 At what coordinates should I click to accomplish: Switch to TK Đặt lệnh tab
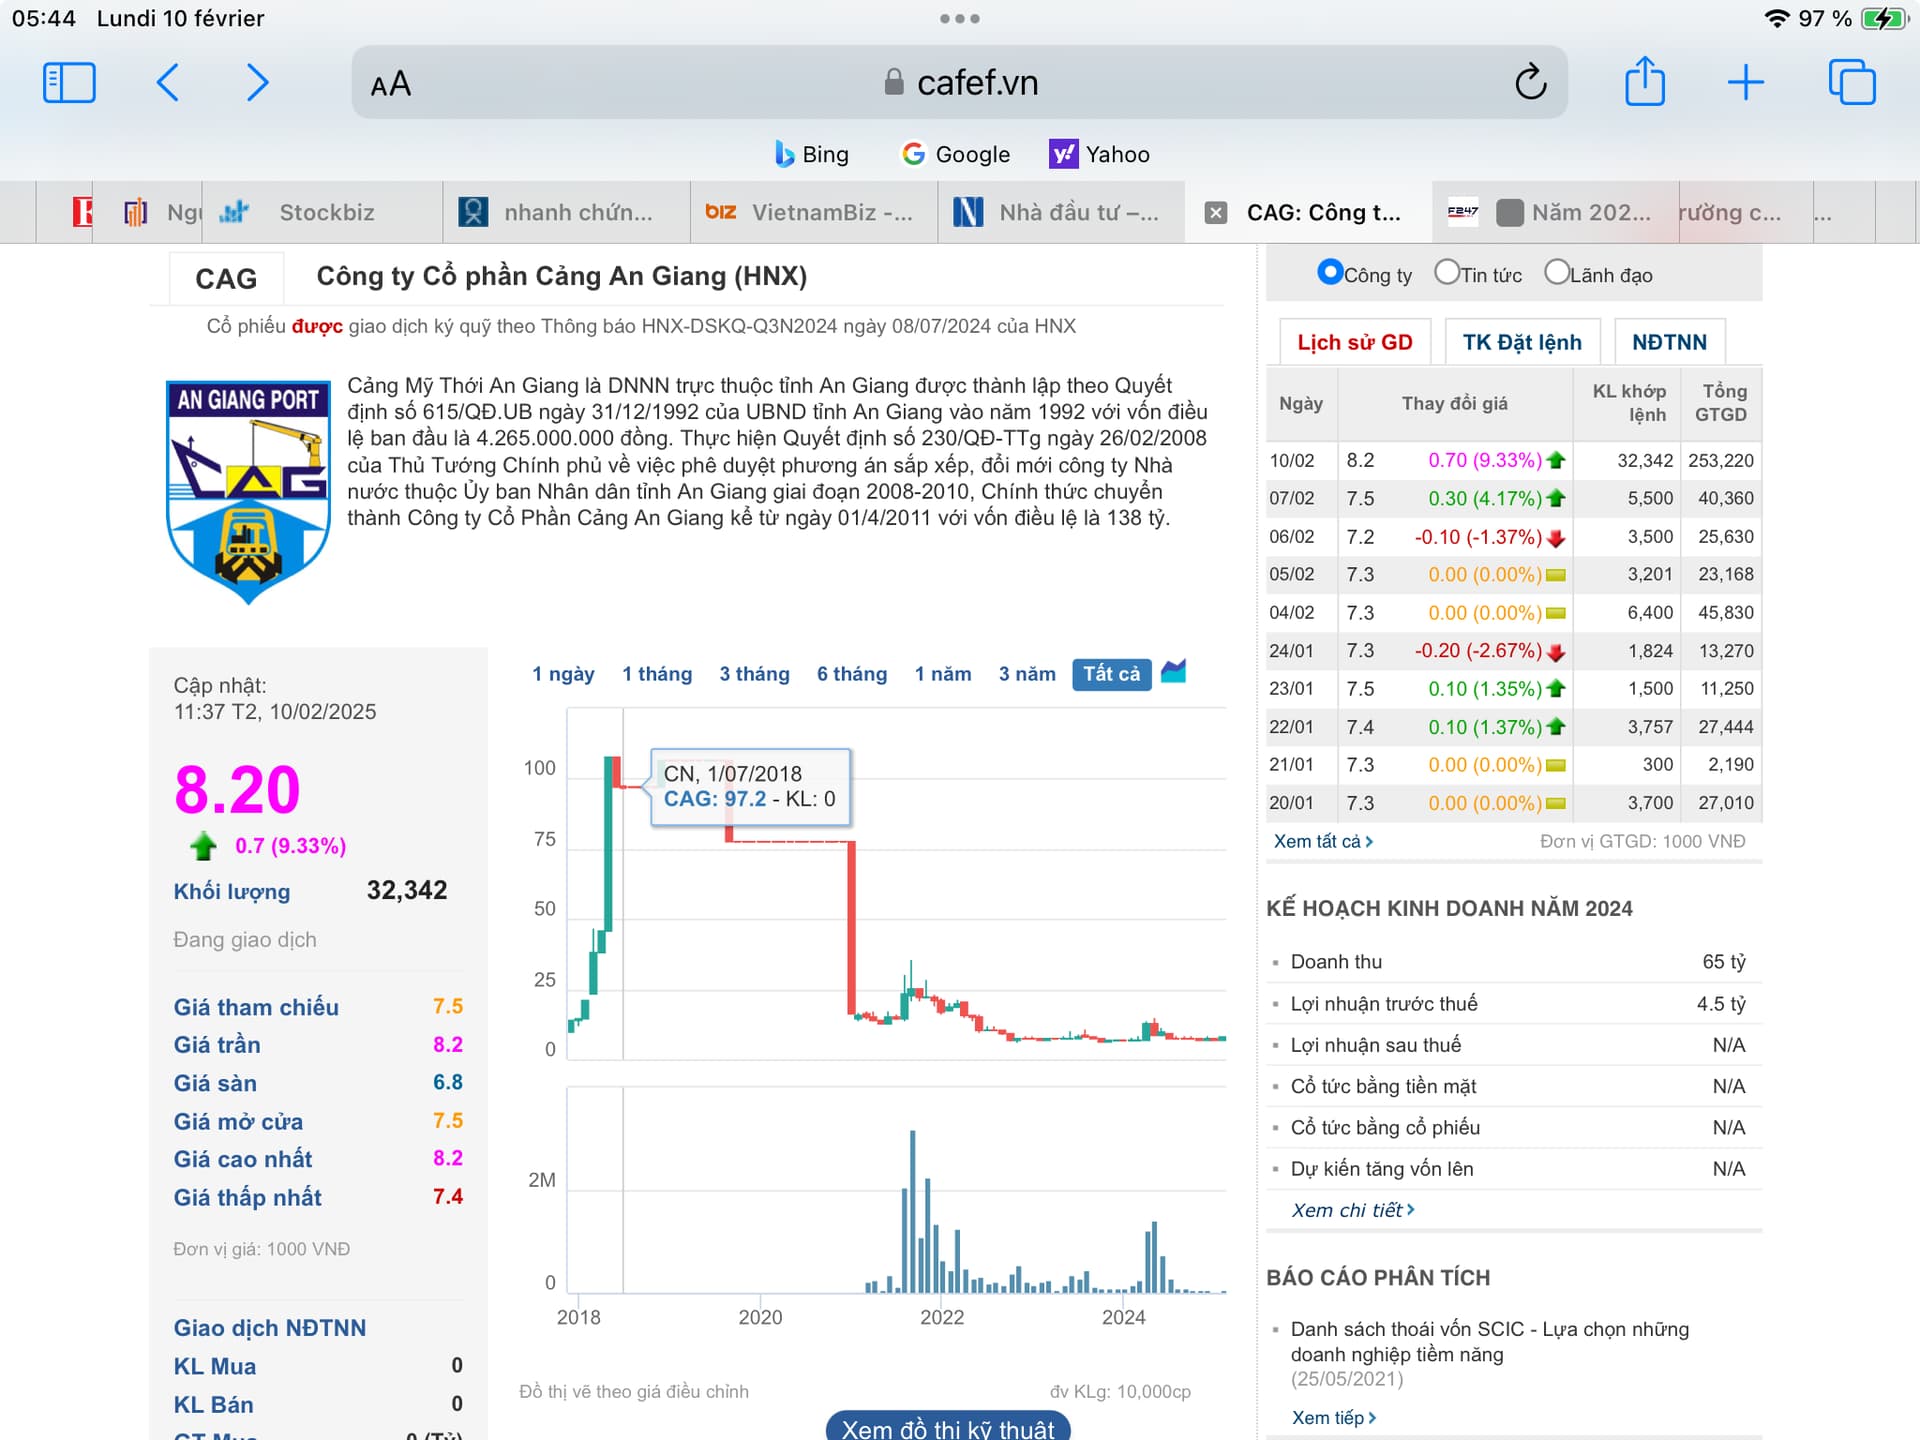tap(1521, 342)
